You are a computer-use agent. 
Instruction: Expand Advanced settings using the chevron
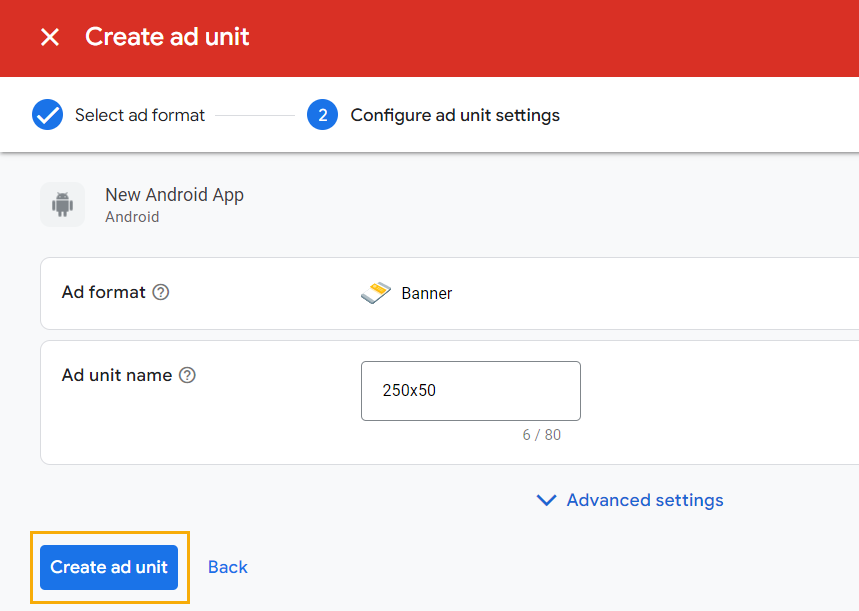[546, 500]
